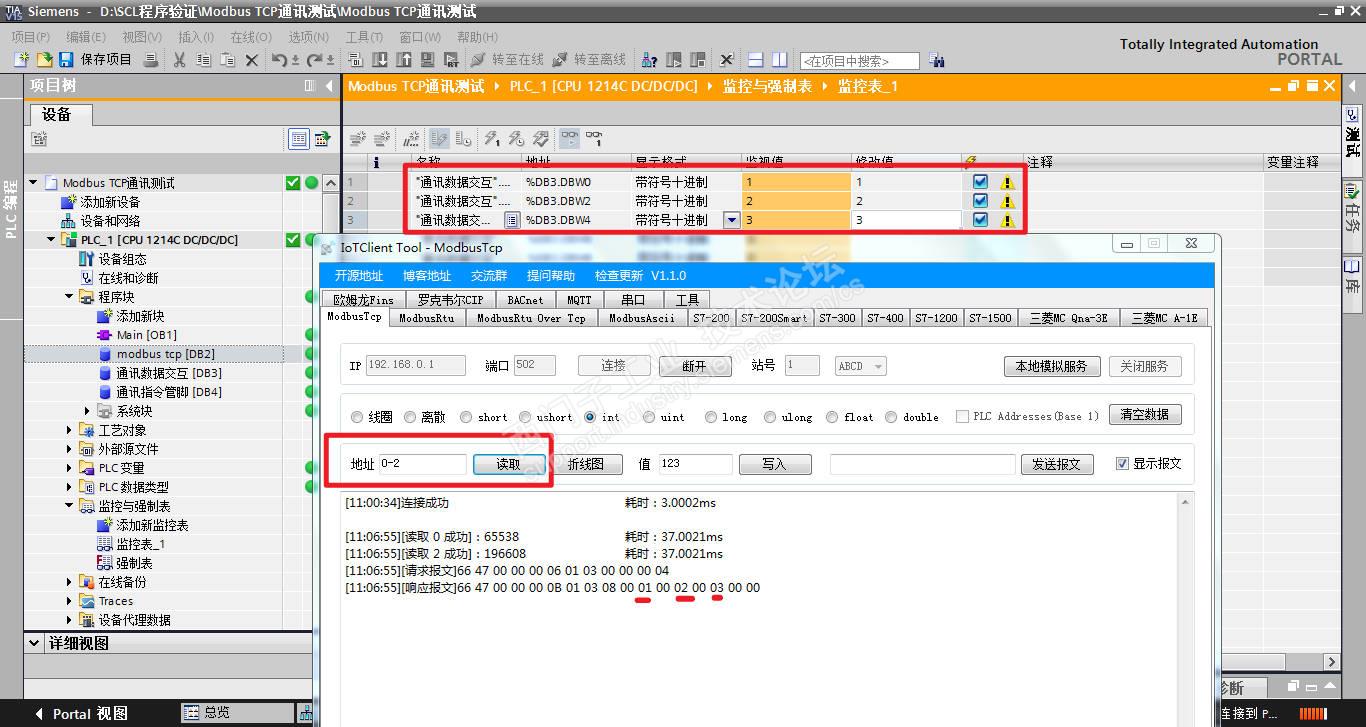Click the 地址 address input field

422,464
